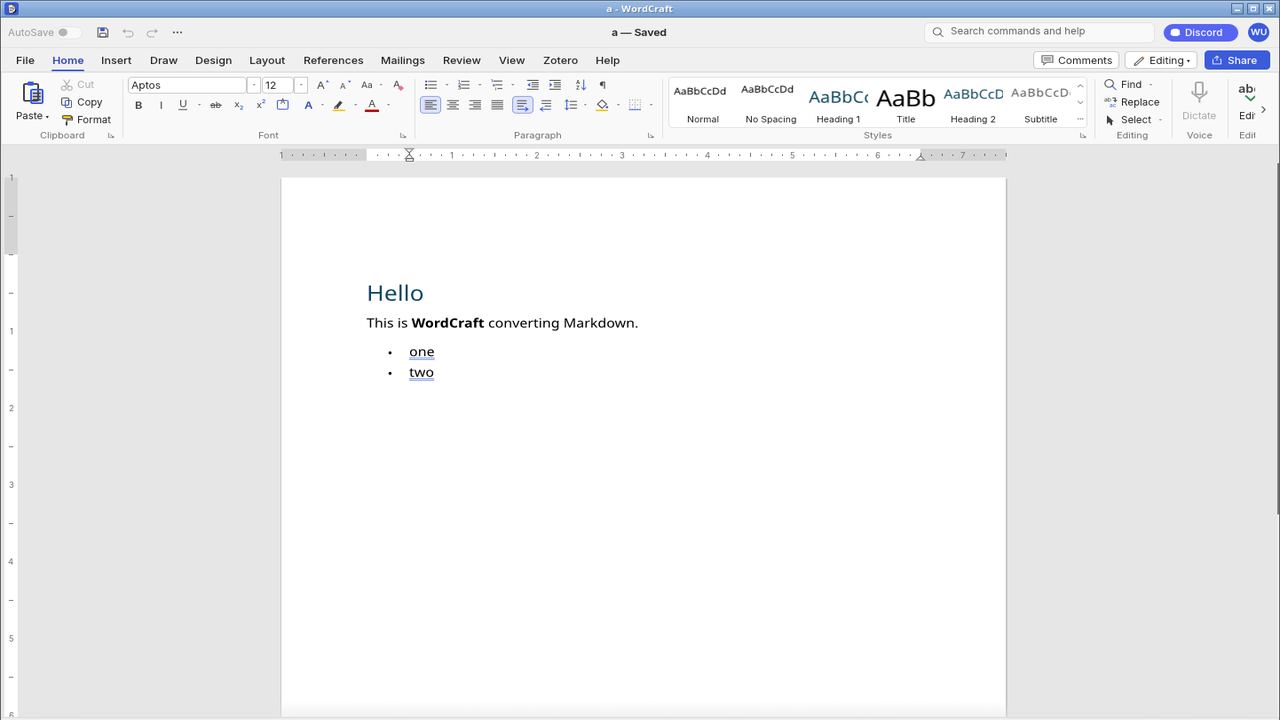Click the Increase indent icon

point(555,85)
